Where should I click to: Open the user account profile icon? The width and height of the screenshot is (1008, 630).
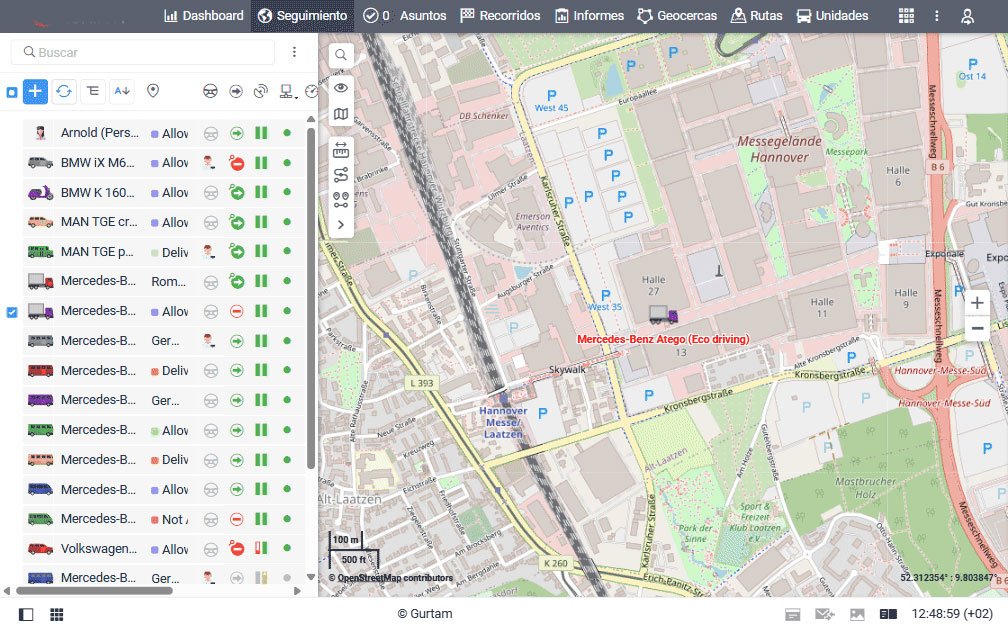pyautogui.click(x=967, y=16)
